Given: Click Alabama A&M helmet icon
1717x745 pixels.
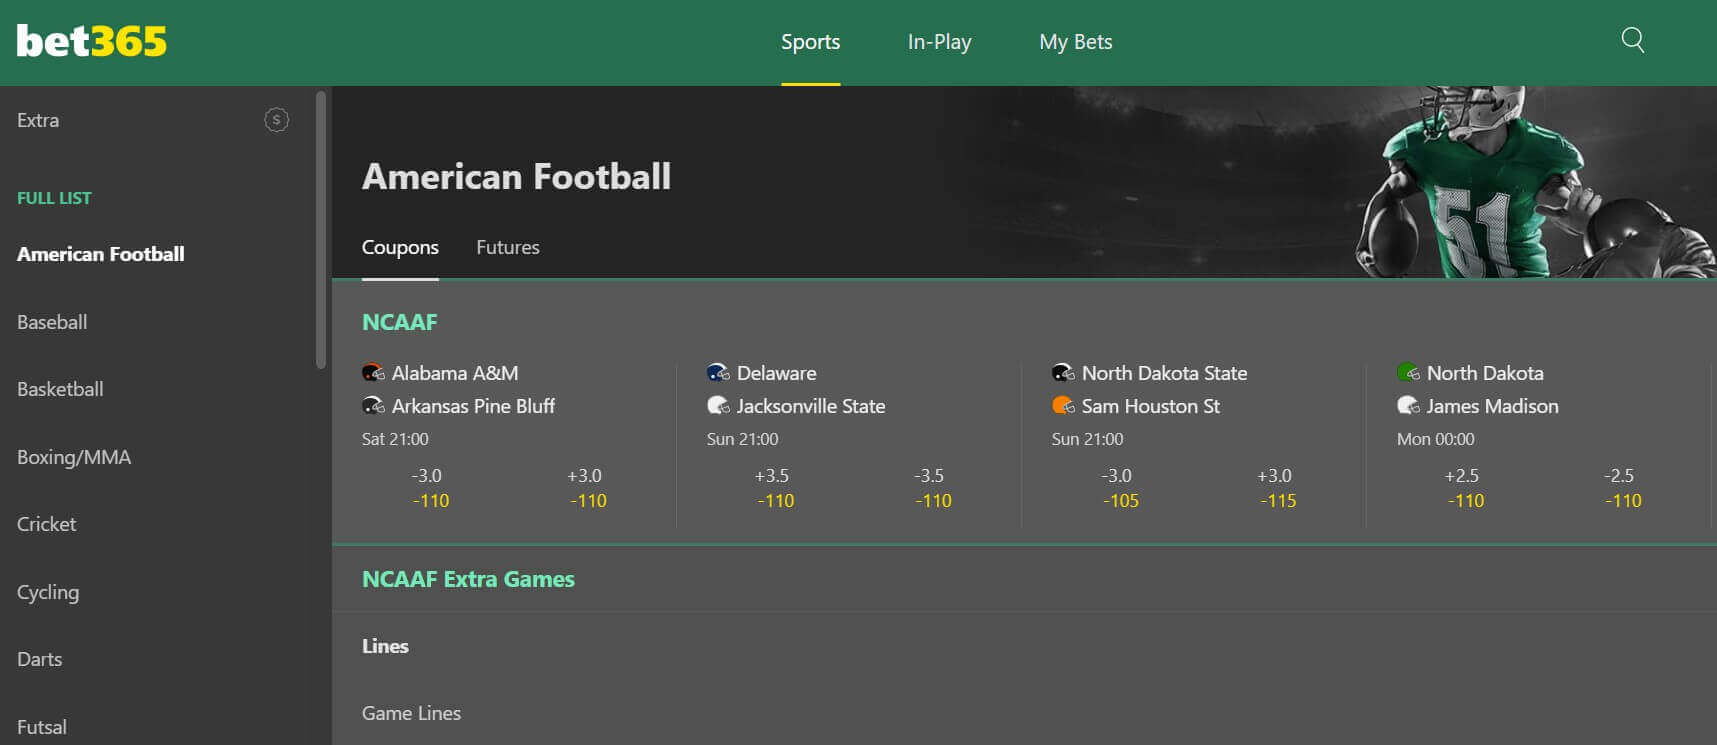Looking at the screenshot, I should tap(373, 373).
